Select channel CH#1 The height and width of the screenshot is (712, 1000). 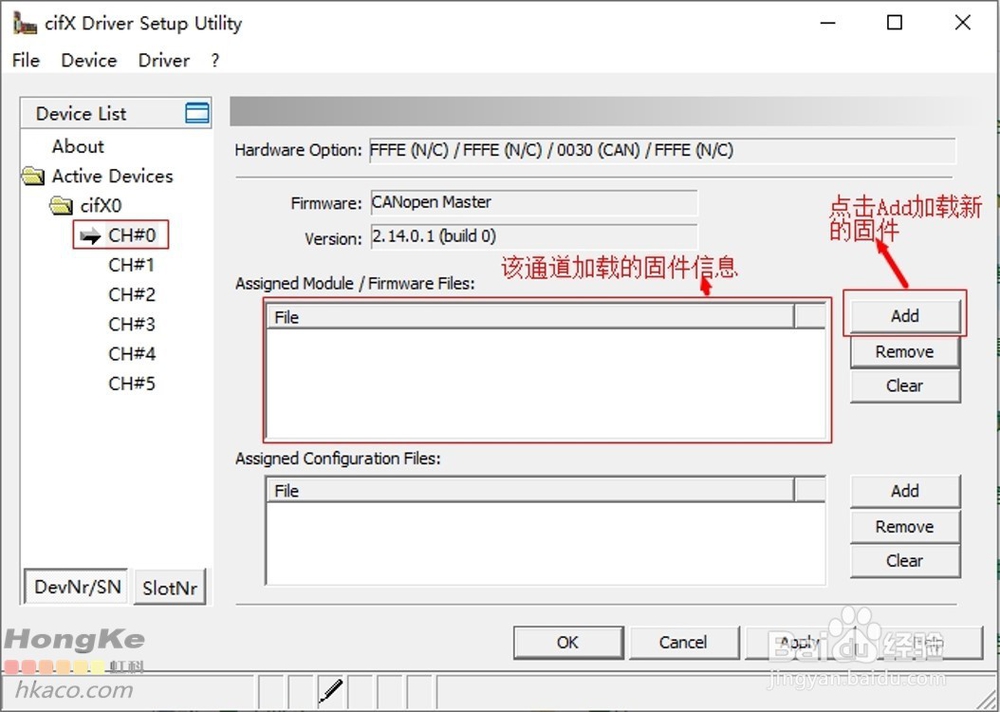click(131, 265)
